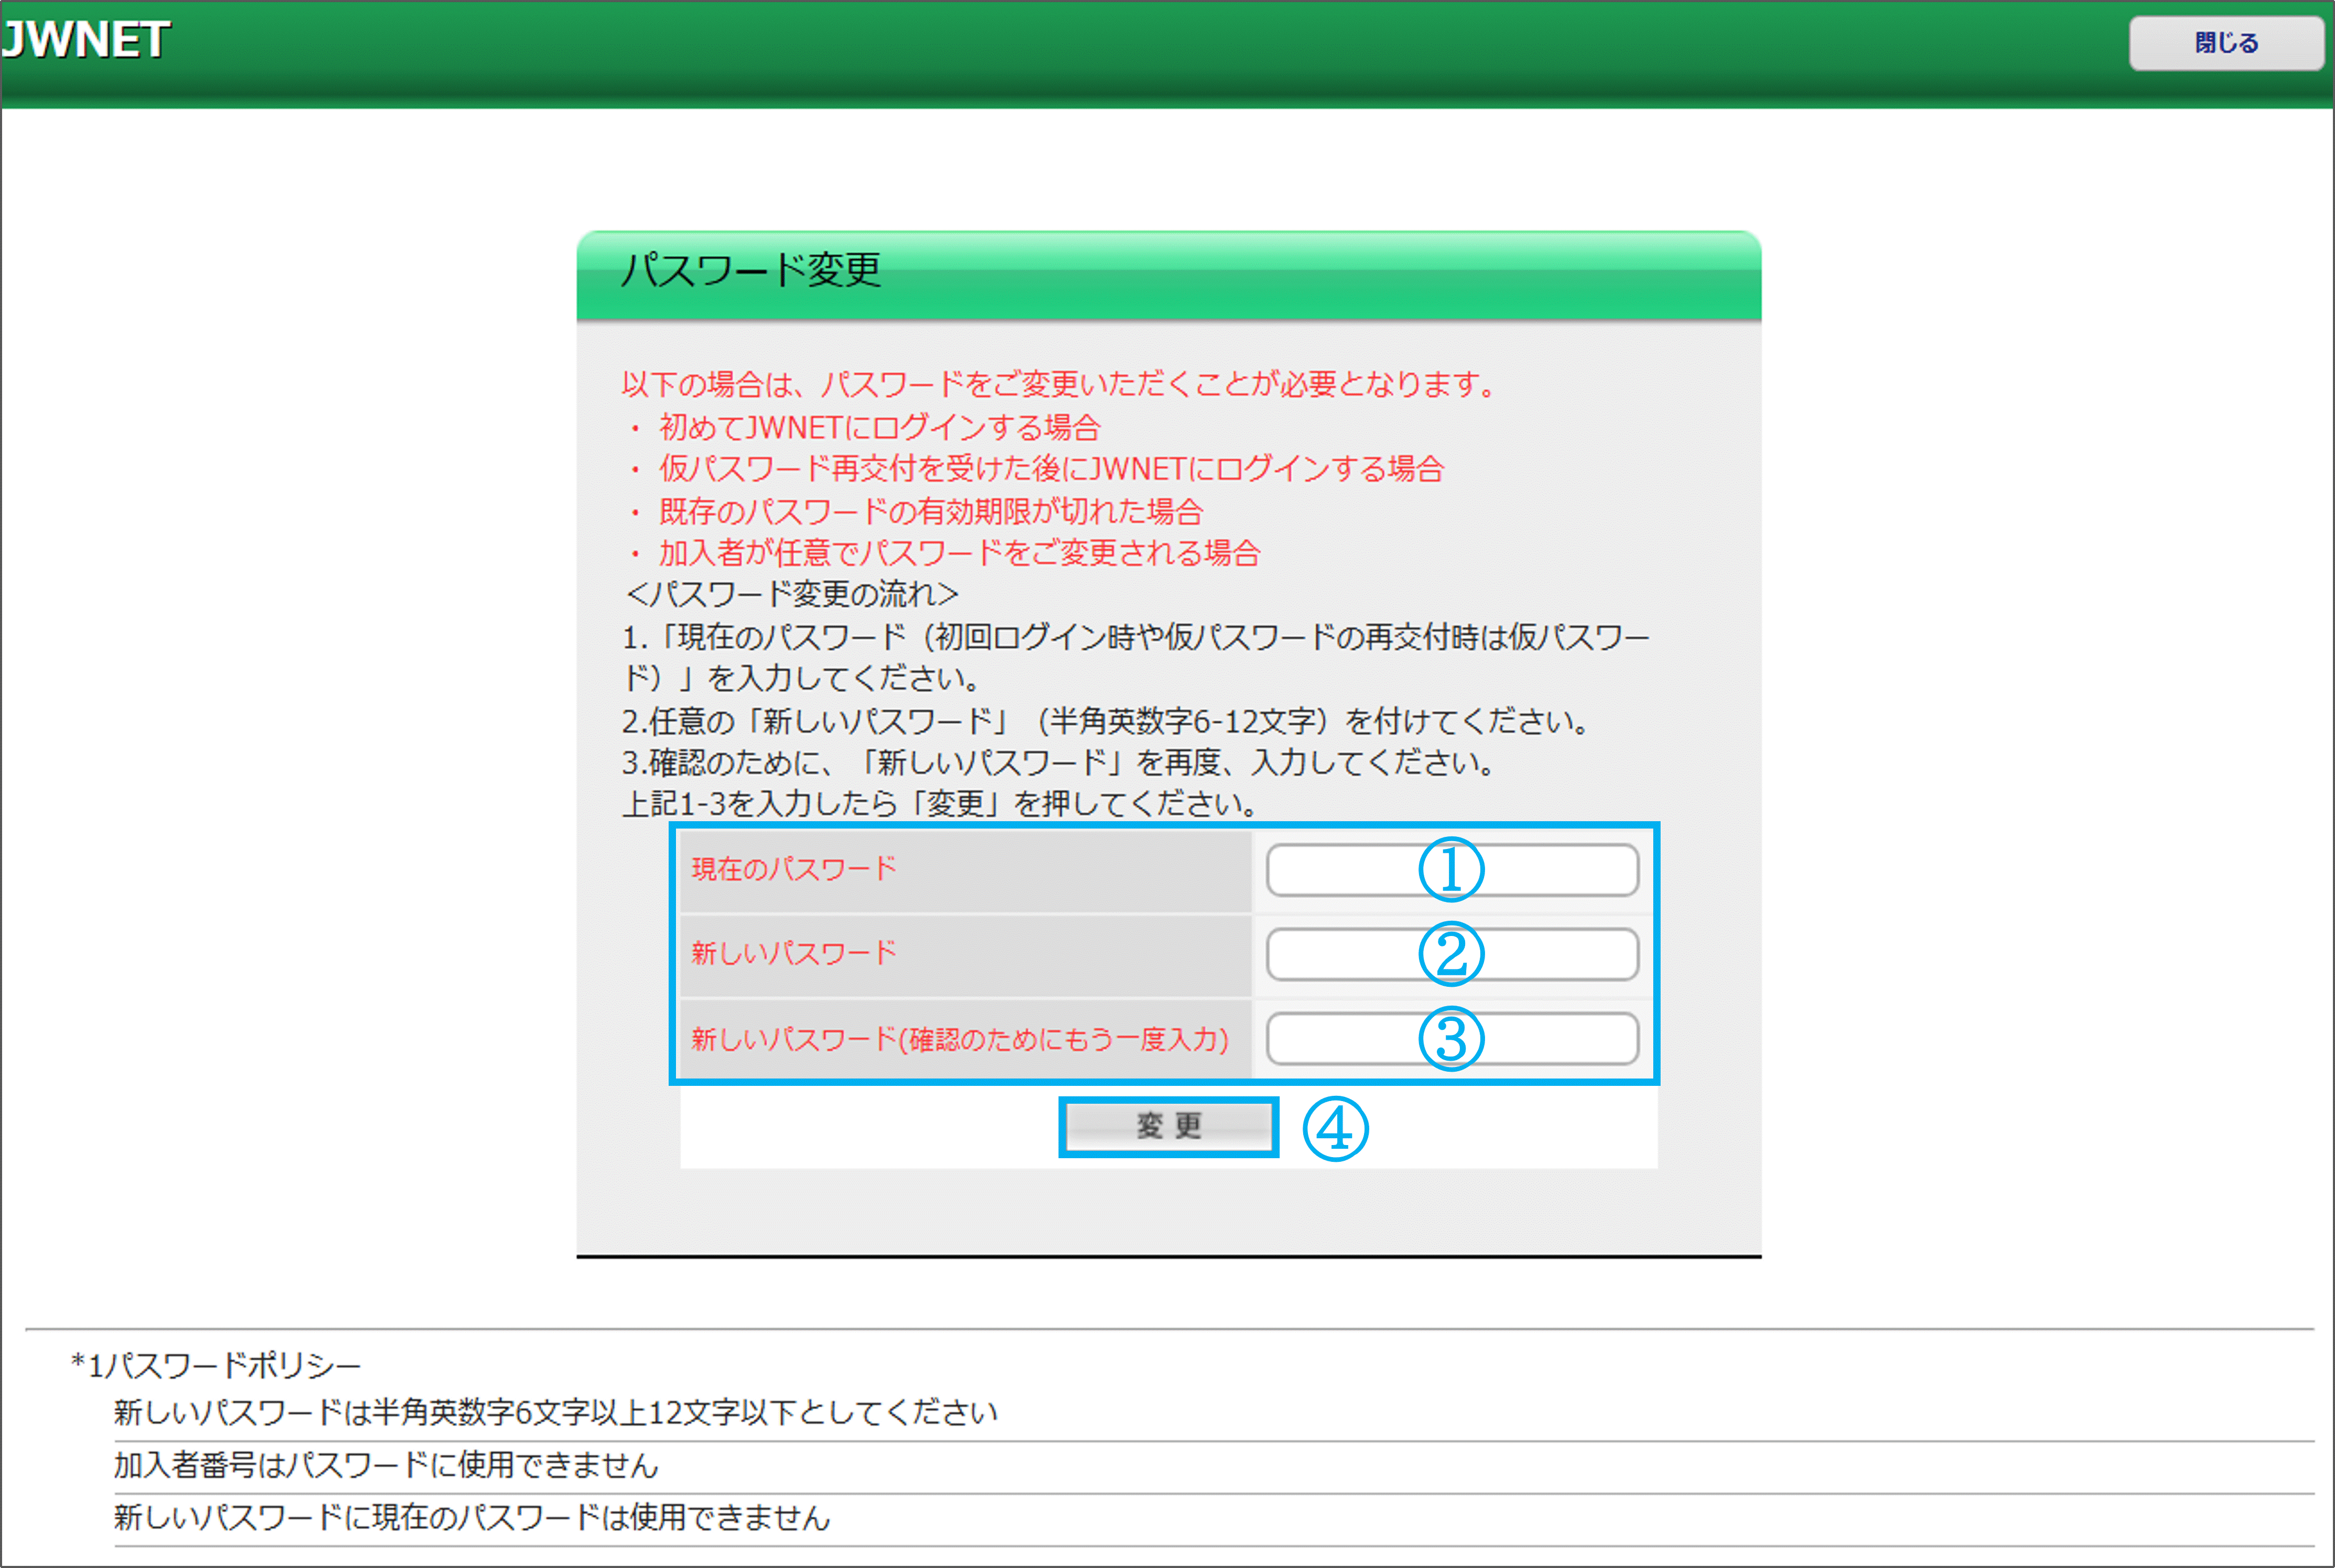This screenshot has width=2335, height=1568.
Task: Click the 加入者番号はパスワードに使用できません line
Action: pyautogui.click(x=386, y=1465)
